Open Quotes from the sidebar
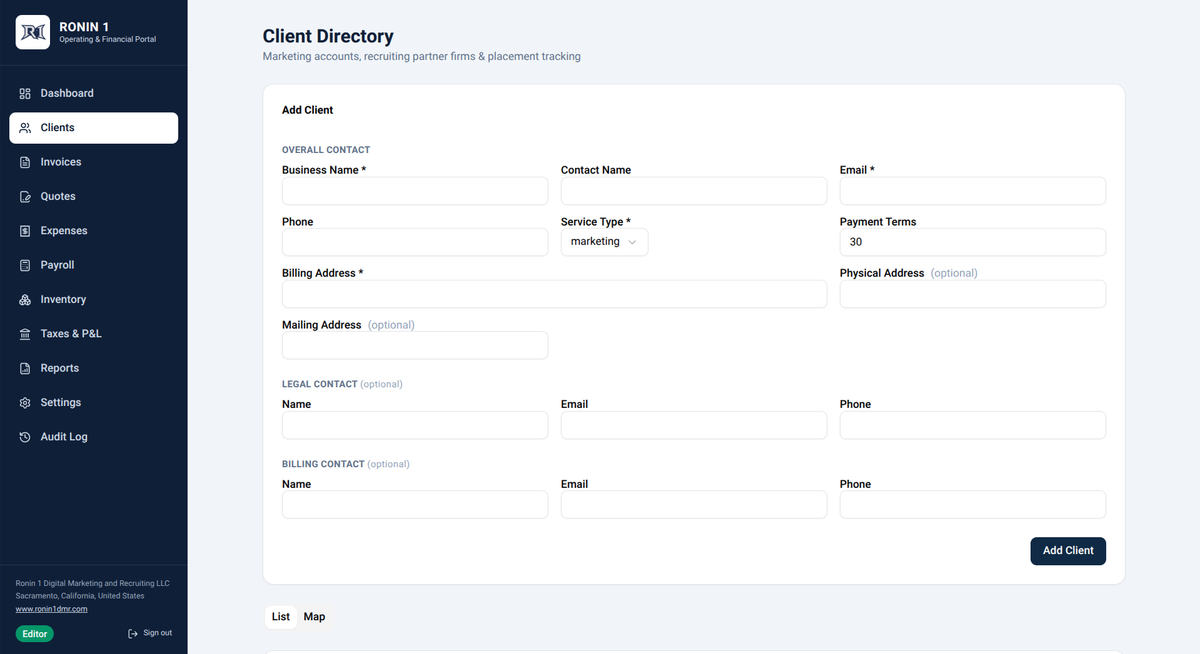This screenshot has width=1200, height=654. [94, 196]
